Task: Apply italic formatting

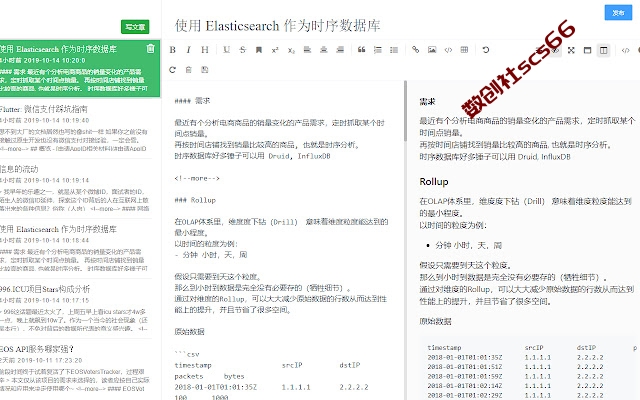Action: click(x=188, y=50)
